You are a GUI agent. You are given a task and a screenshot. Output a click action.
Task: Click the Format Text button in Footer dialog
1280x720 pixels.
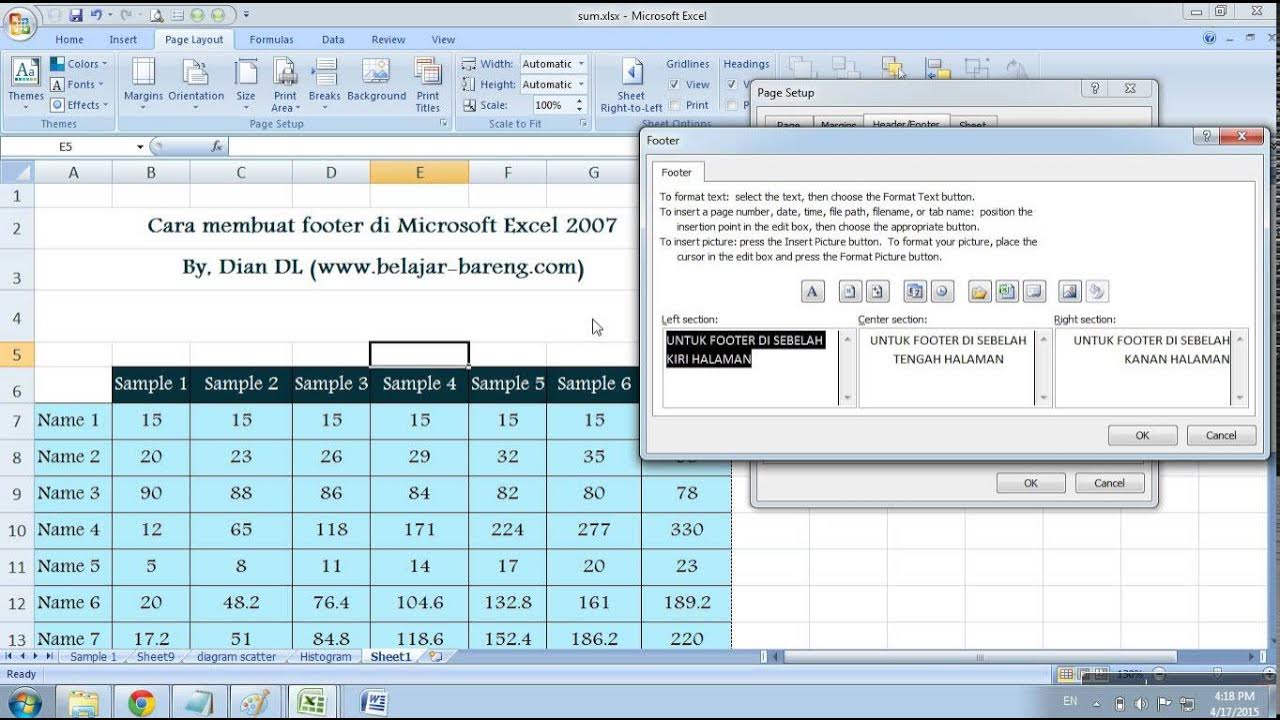click(x=812, y=292)
